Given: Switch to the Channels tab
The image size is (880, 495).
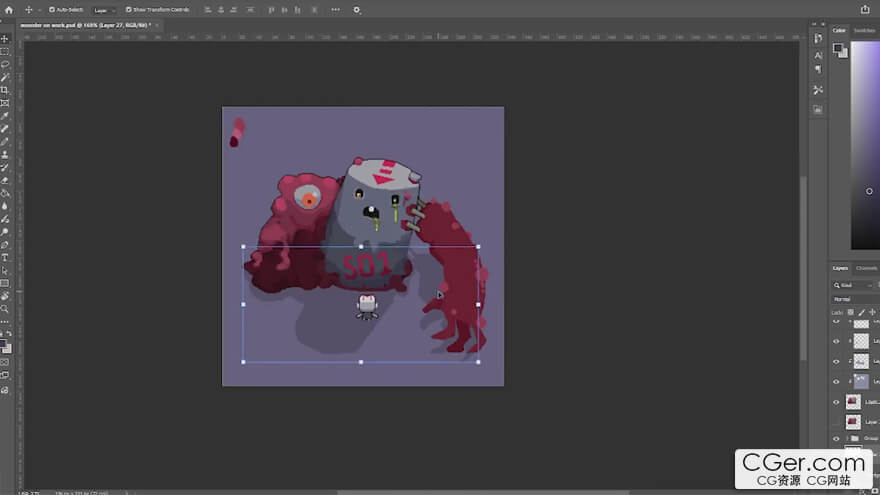Looking at the screenshot, I should coord(866,268).
